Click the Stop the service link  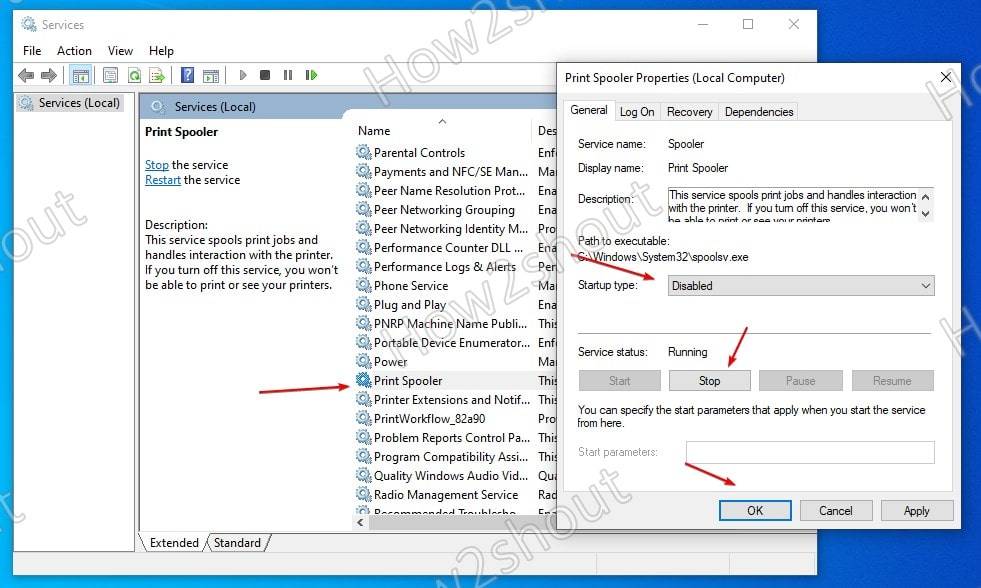coord(157,165)
